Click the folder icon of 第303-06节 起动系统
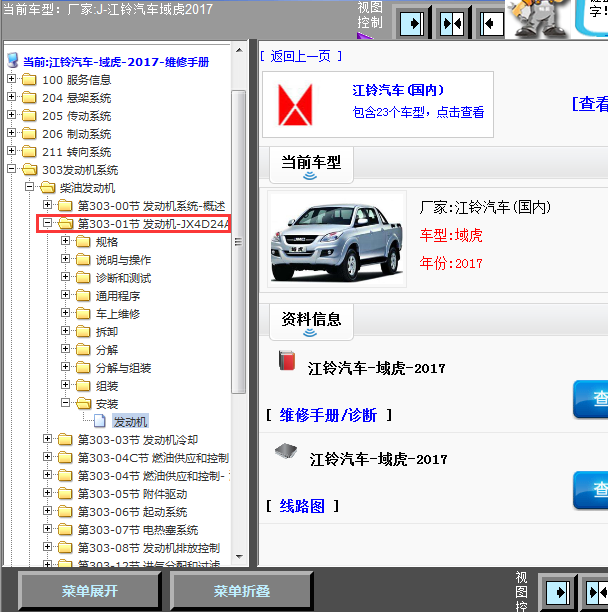 coord(65,511)
